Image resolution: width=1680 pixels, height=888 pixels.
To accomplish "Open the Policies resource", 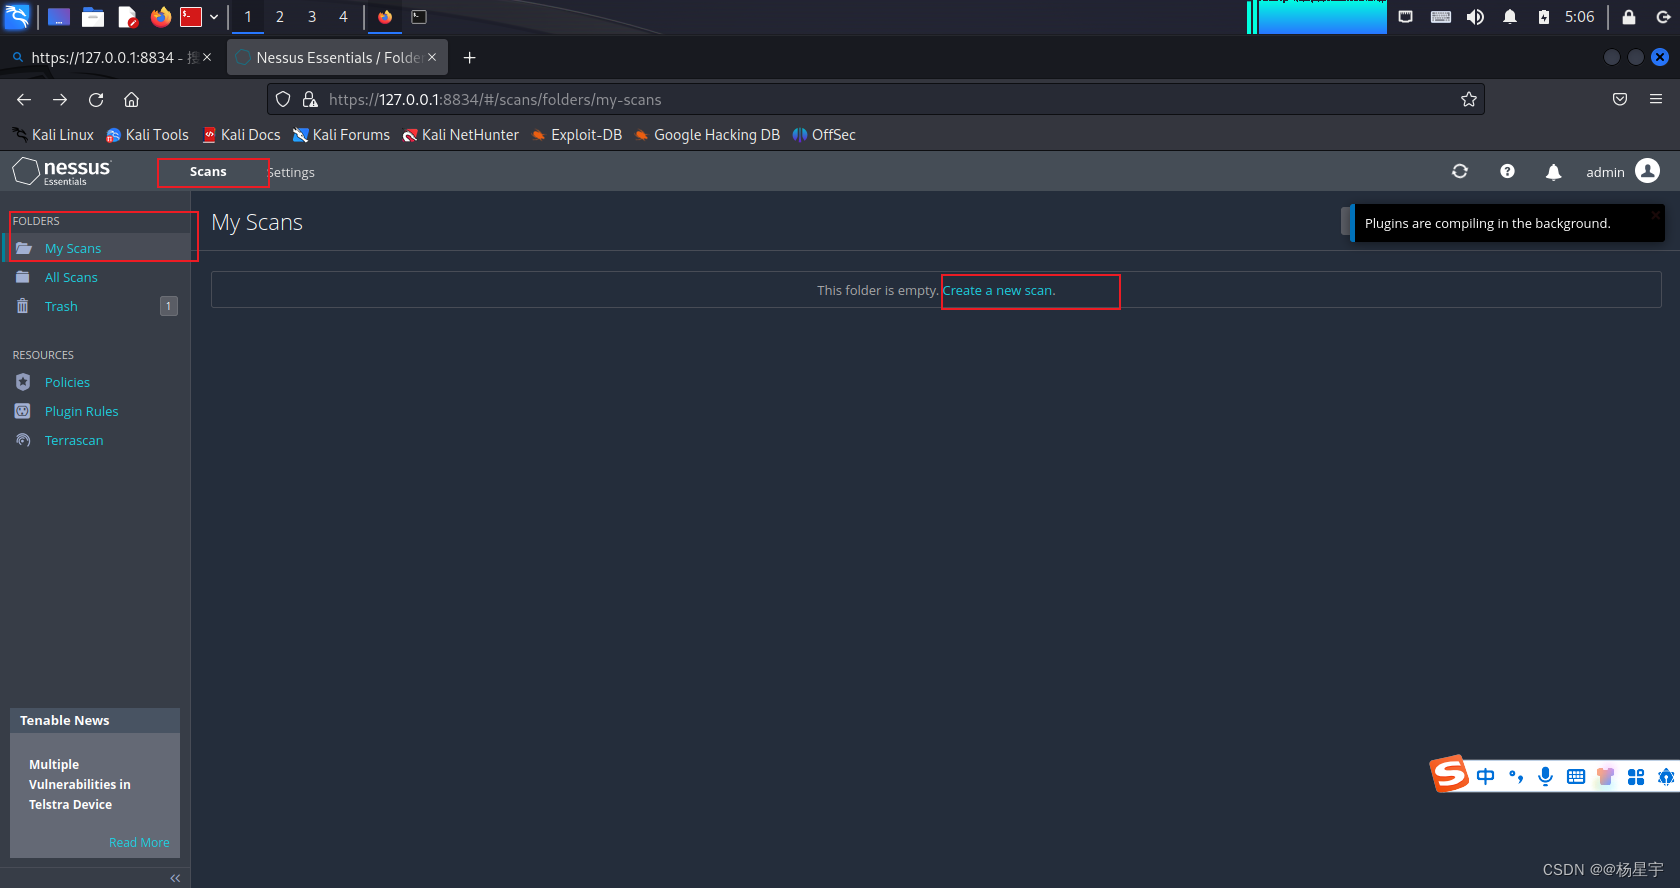I will pos(67,382).
